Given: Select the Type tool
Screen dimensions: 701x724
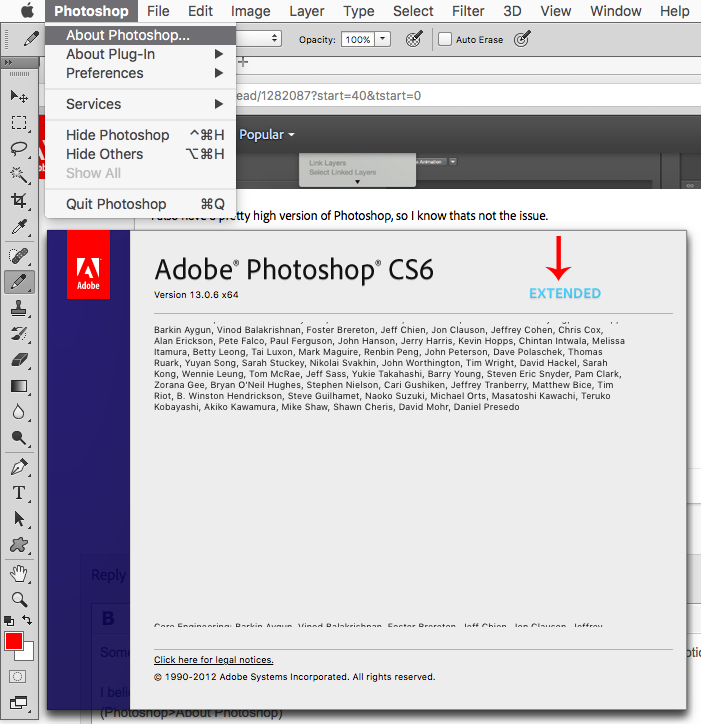Looking at the screenshot, I should click(x=18, y=493).
